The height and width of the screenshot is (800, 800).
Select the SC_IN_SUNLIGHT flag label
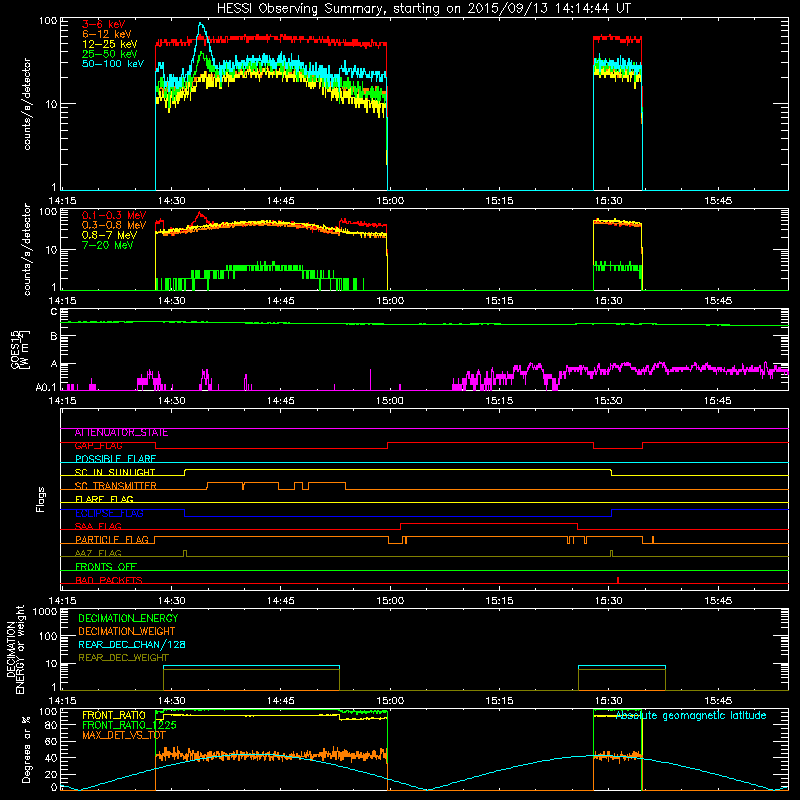tap(115, 472)
